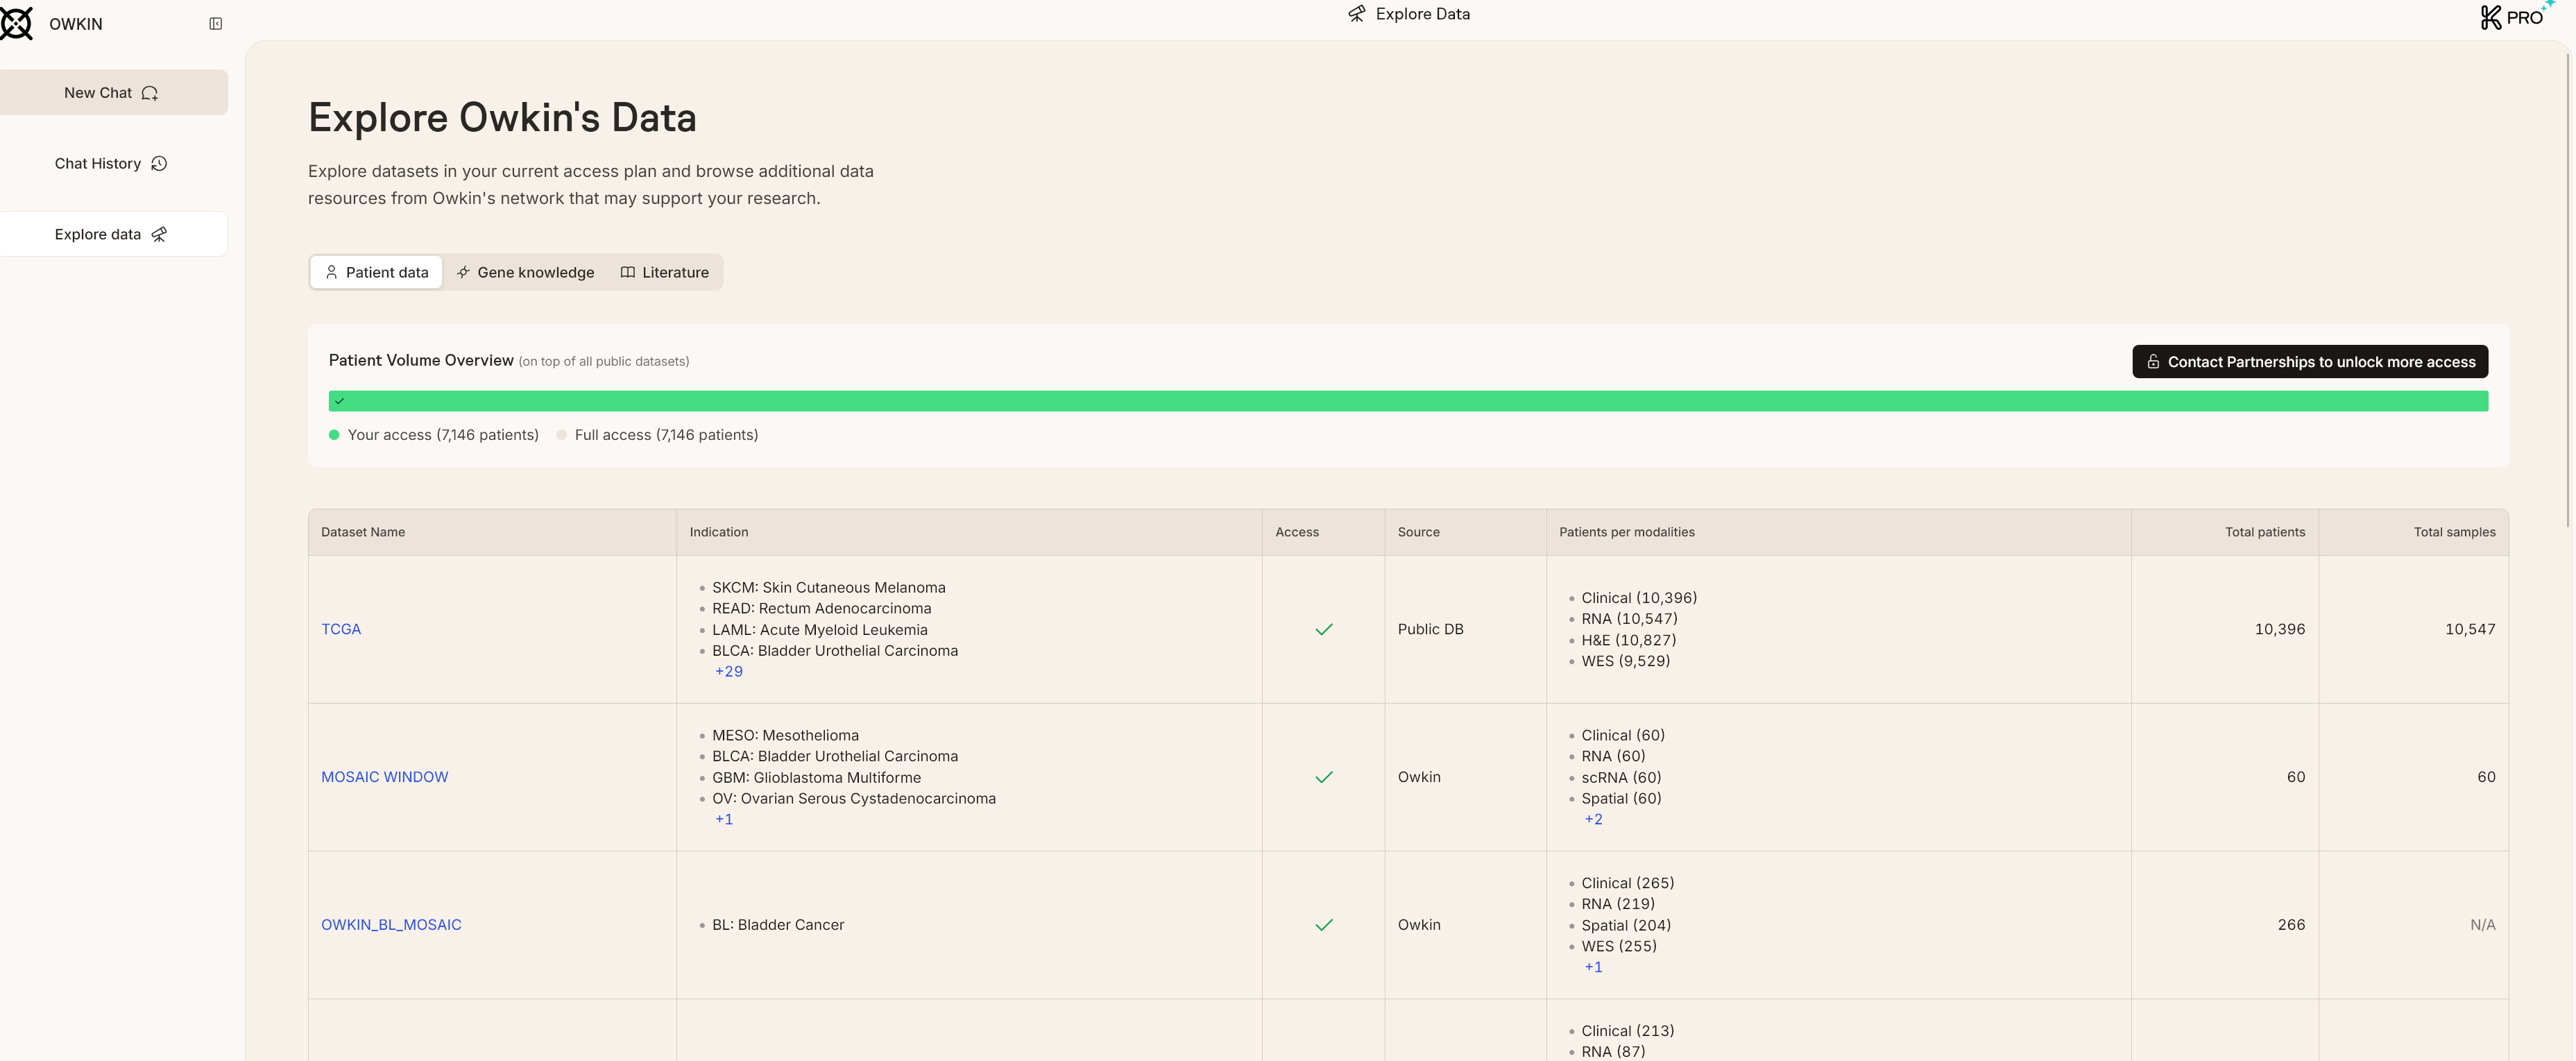Screen dimensions: 2576x1061
Task: Click the Owkin logo icon
Action: [x=16, y=23]
